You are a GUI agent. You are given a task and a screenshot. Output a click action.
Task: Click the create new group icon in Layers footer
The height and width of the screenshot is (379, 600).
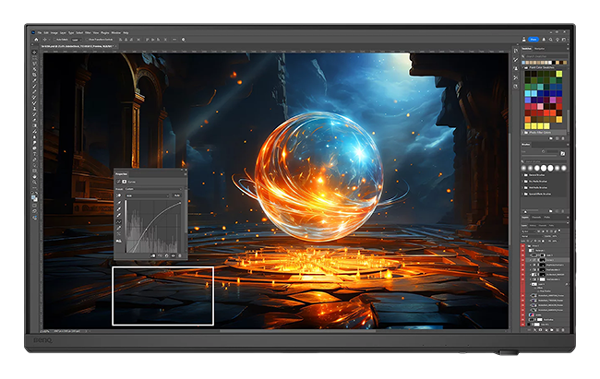[x=552, y=330]
